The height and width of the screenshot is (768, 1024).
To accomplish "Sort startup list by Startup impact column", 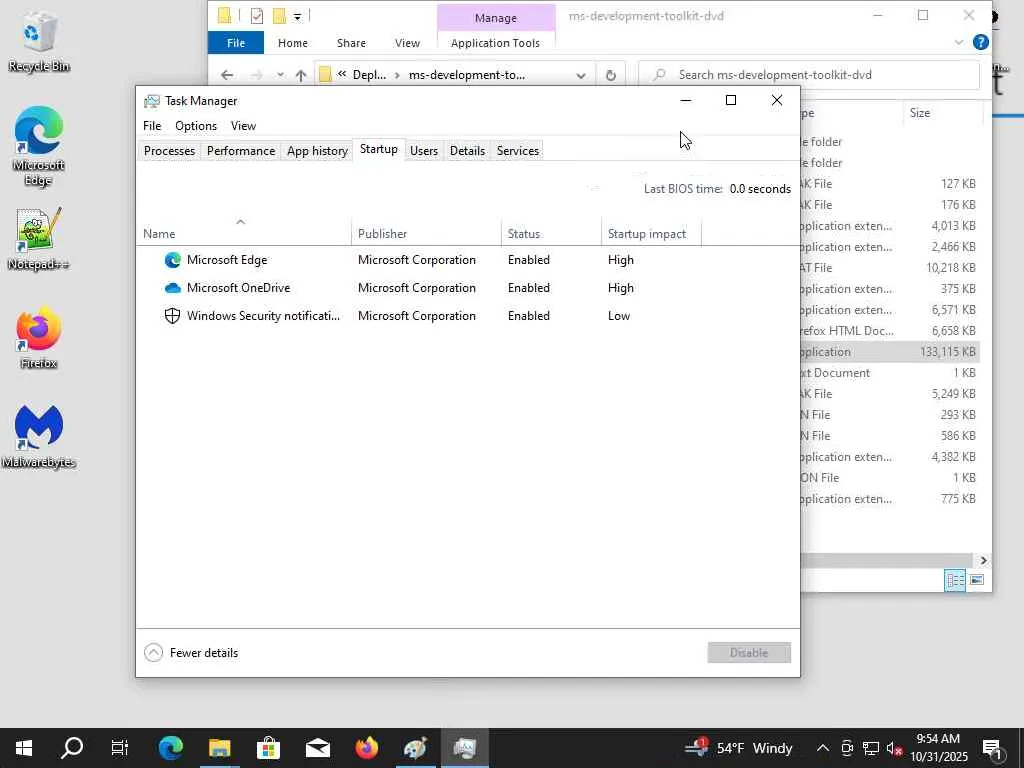I will tap(651, 233).
